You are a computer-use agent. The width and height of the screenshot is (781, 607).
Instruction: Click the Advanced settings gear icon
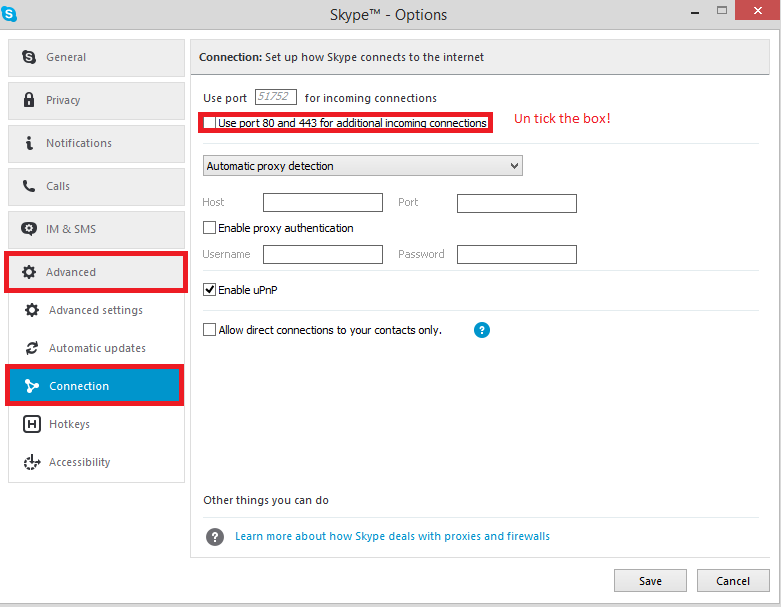point(32,310)
